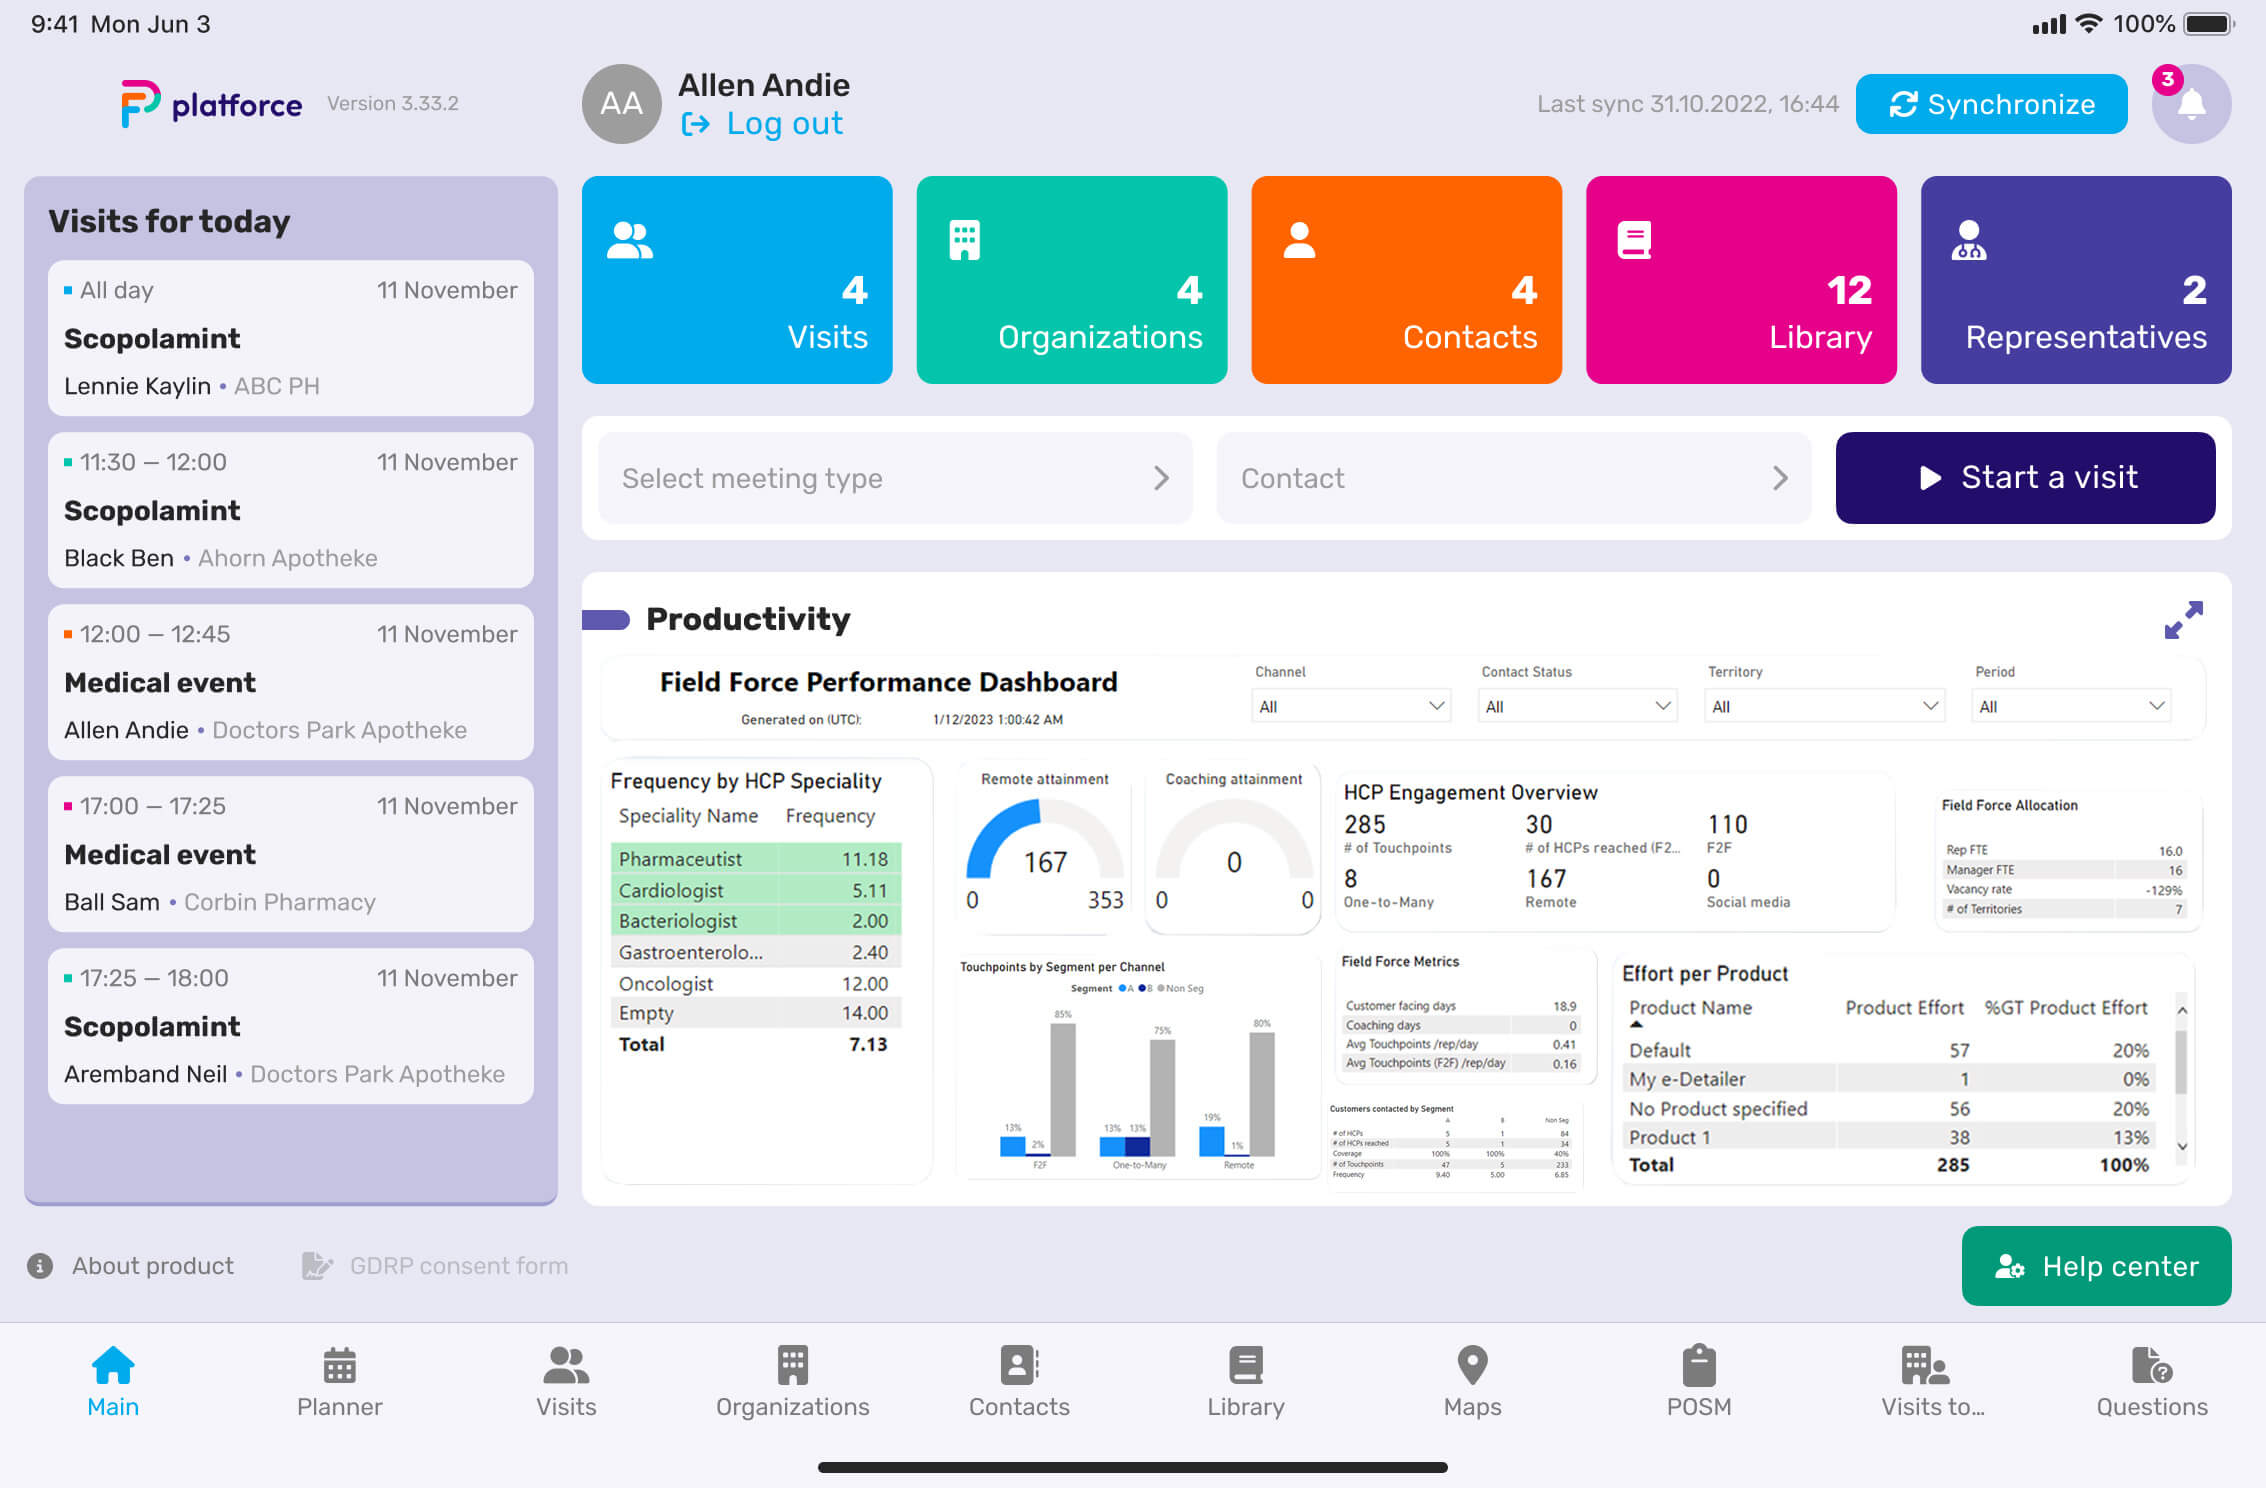The width and height of the screenshot is (2266, 1488).
Task: Click the About product info icon
Action: 40,1266
